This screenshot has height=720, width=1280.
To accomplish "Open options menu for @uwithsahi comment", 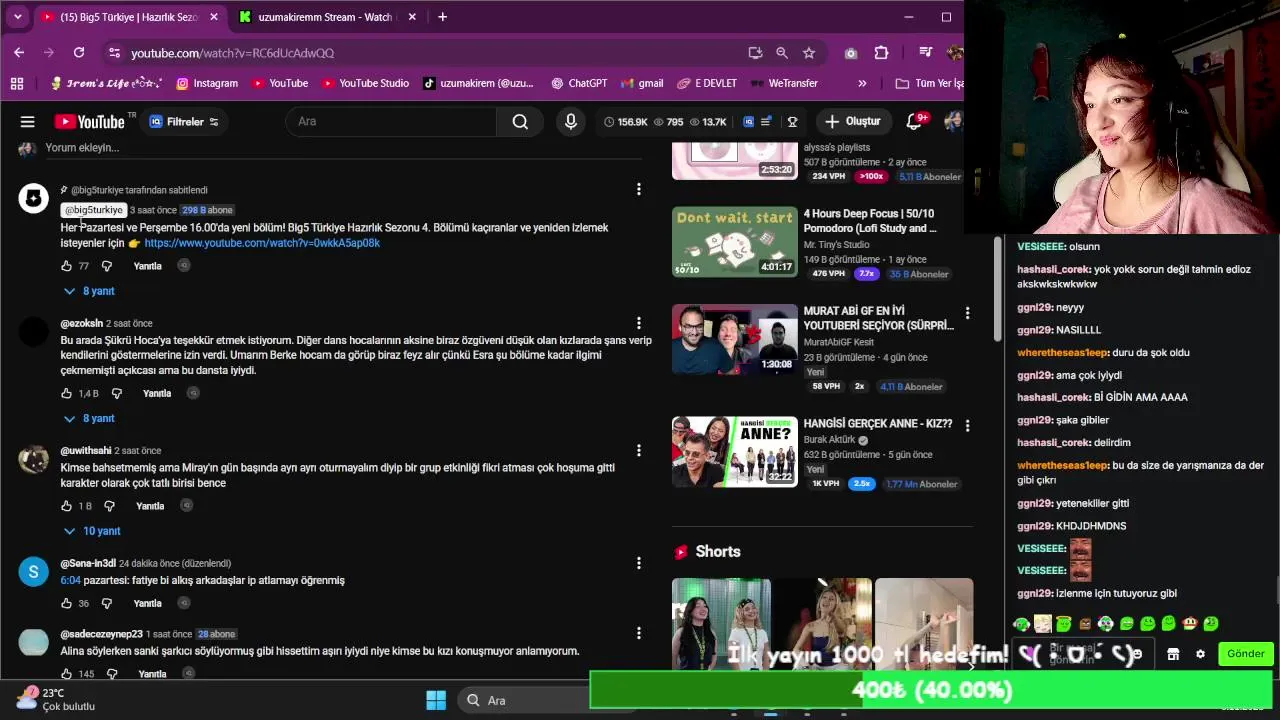I will tap(639, 450).
